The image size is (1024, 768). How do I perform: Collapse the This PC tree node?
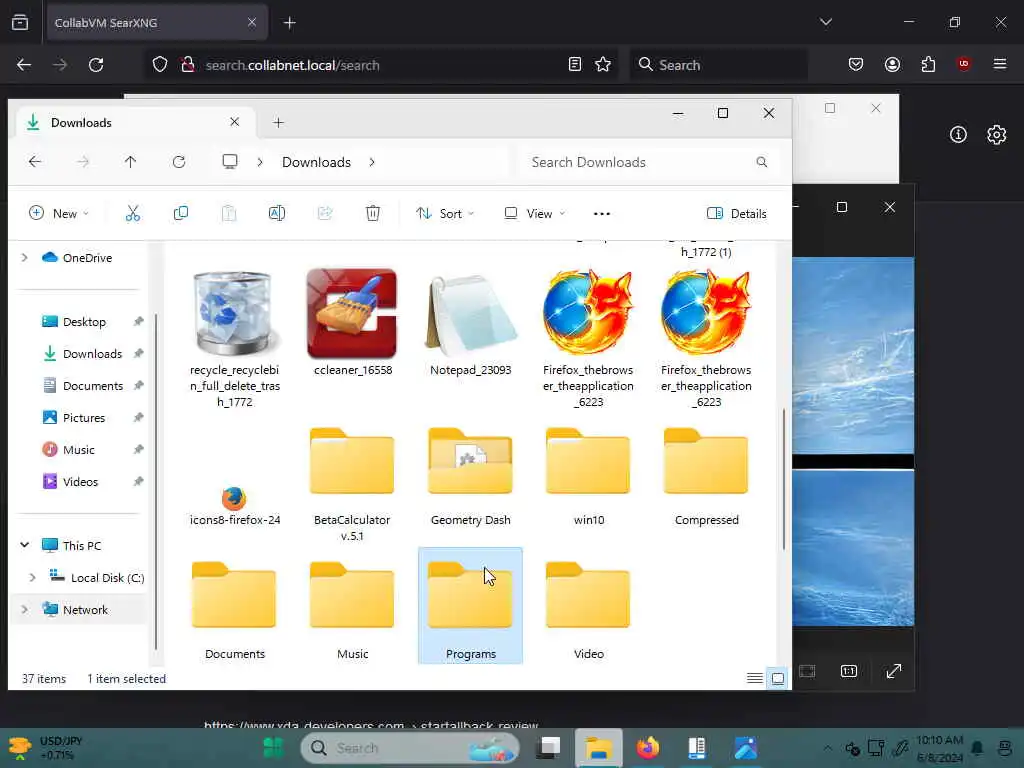[x=25, y=545]
